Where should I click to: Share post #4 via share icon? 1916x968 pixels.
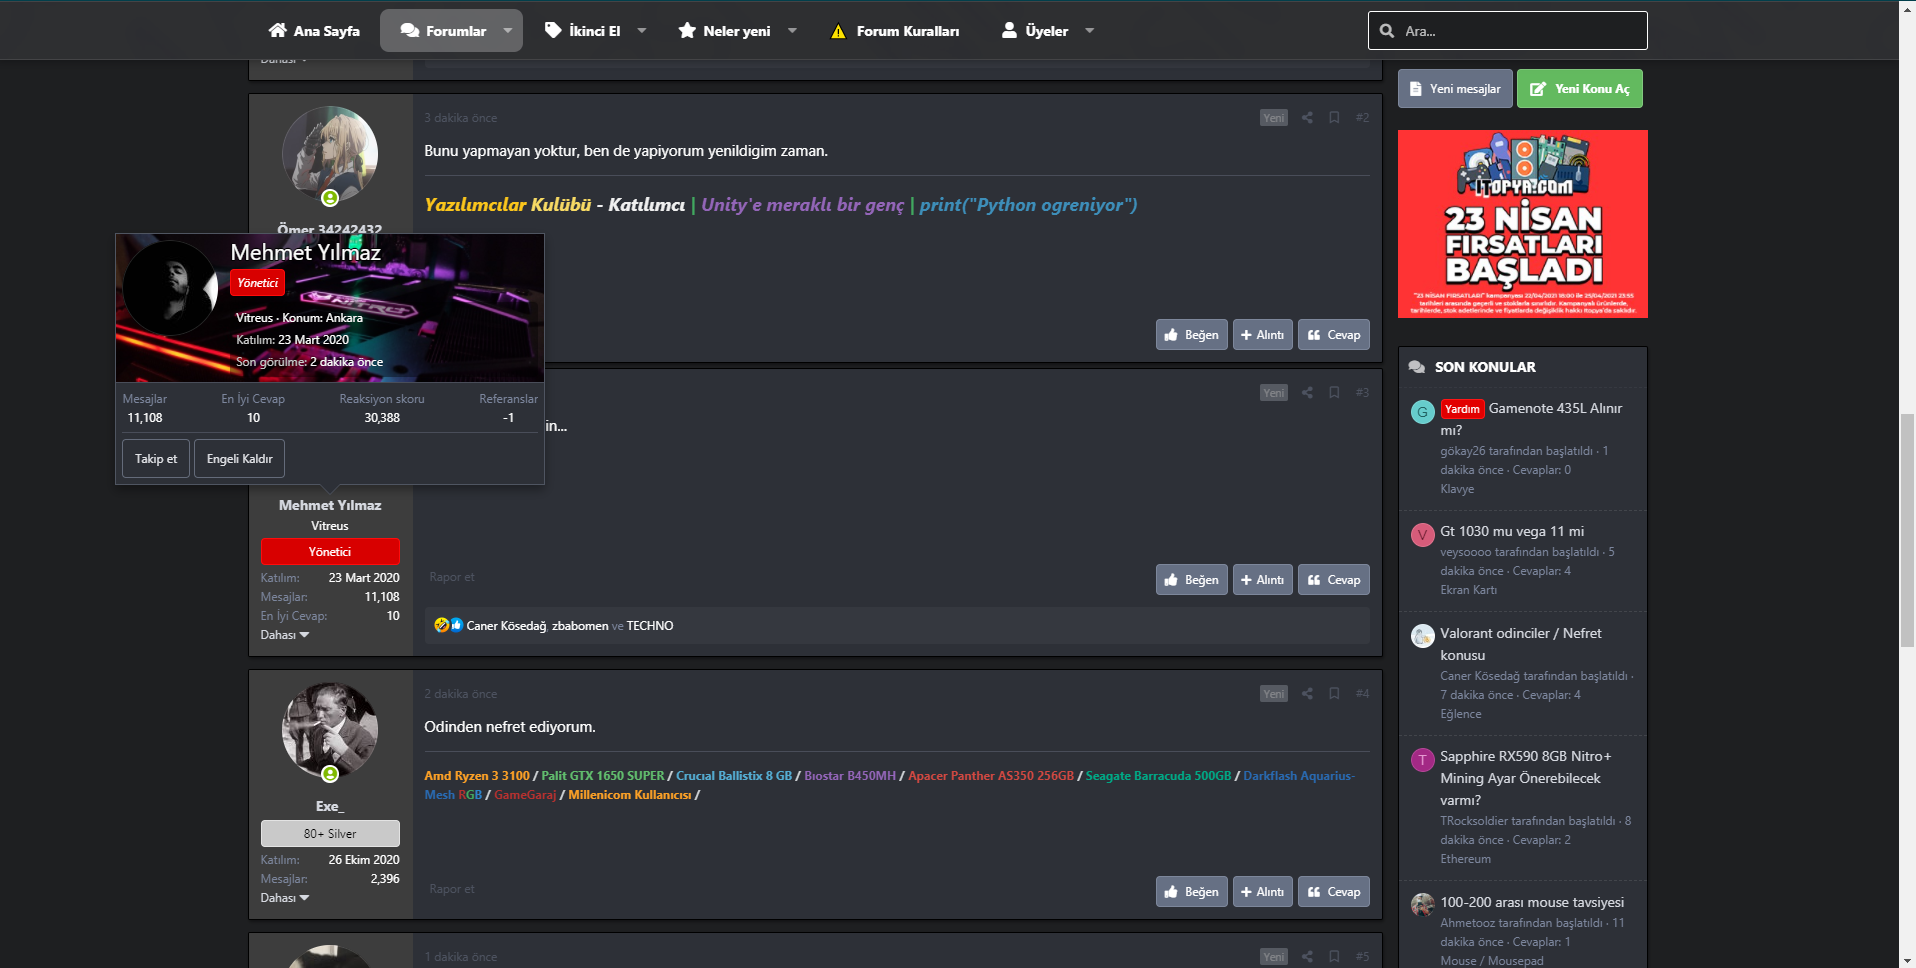pos(1307,694)
